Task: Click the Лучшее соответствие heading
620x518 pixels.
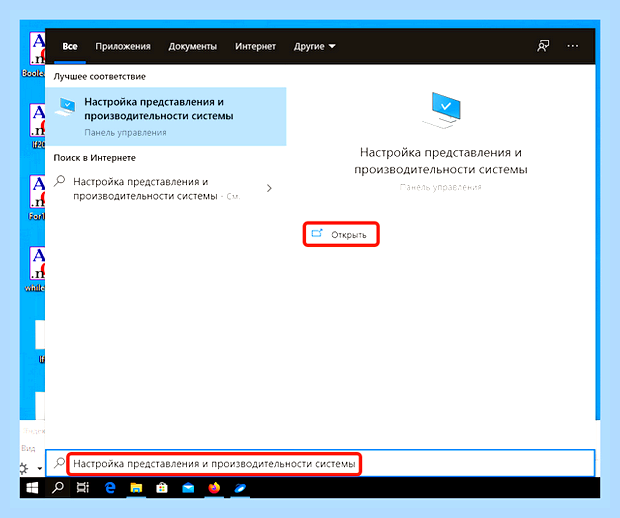Action: [x=100, y=76]
